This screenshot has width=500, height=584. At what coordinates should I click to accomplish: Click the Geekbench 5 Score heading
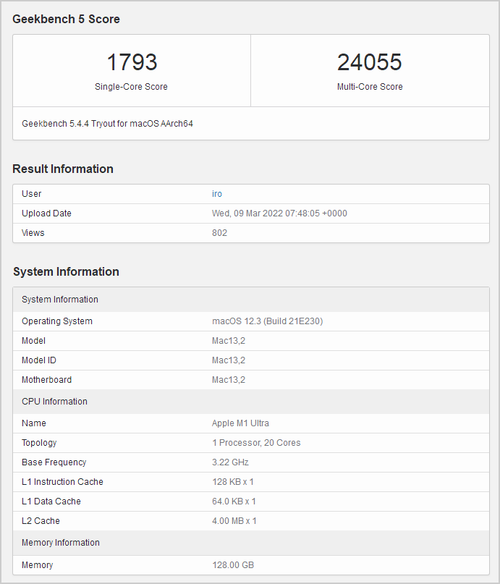(66, 19)
